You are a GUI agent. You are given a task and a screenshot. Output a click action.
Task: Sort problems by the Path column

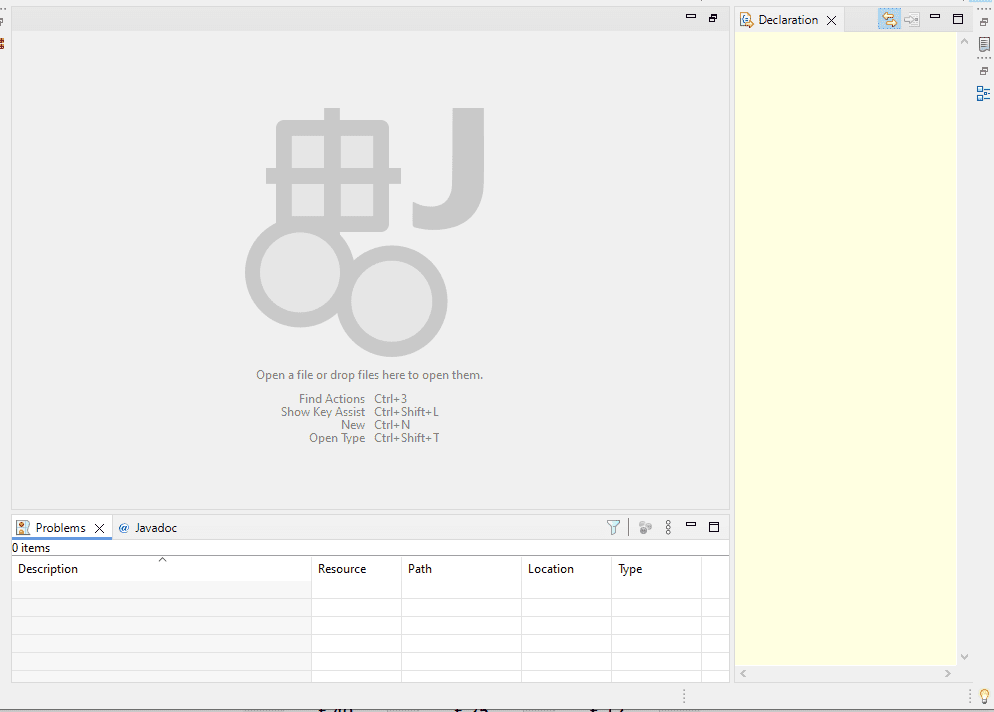pyautogui.click(x=462, y=569)
